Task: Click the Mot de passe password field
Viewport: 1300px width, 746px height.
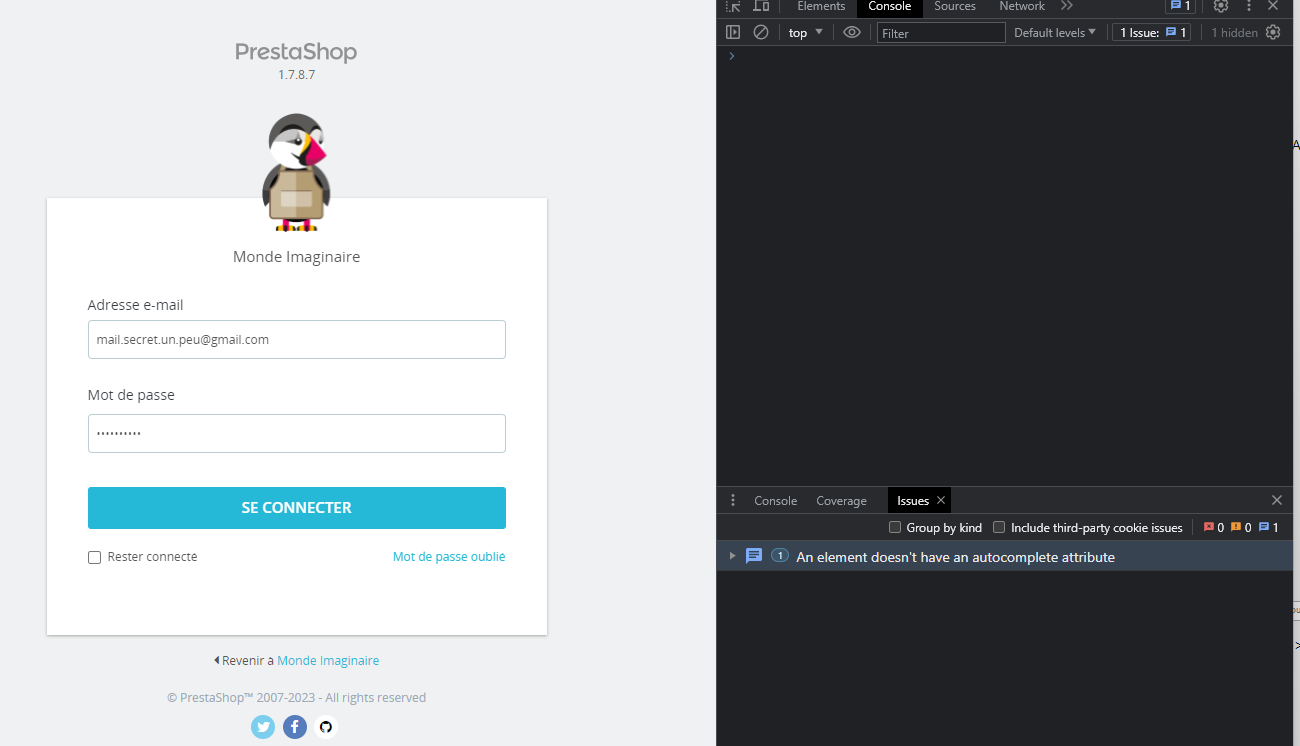Action: (297, 433)
